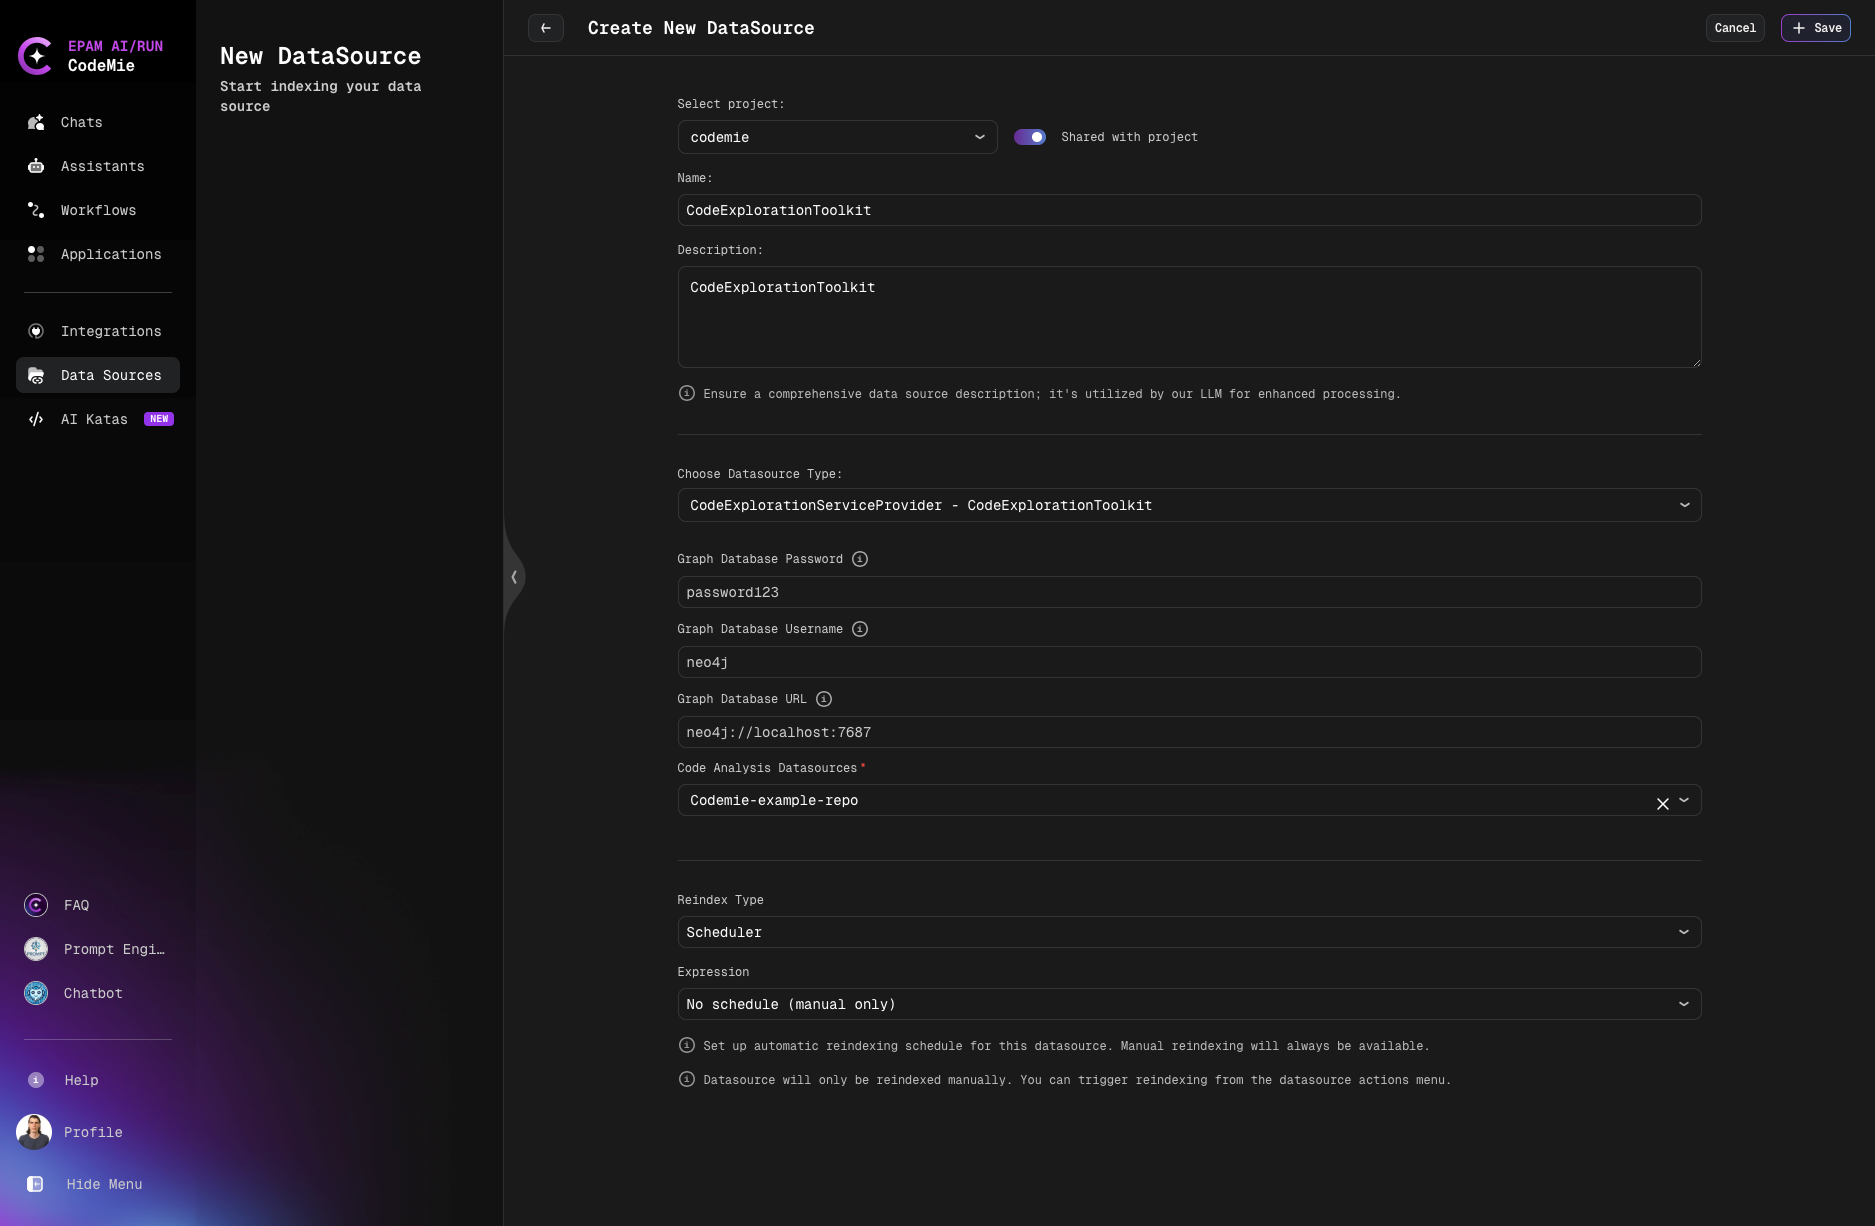Open the Profile avatar
Image resolution: width=1875 pixels, height=1226 pixels.
pos(34,1132)
